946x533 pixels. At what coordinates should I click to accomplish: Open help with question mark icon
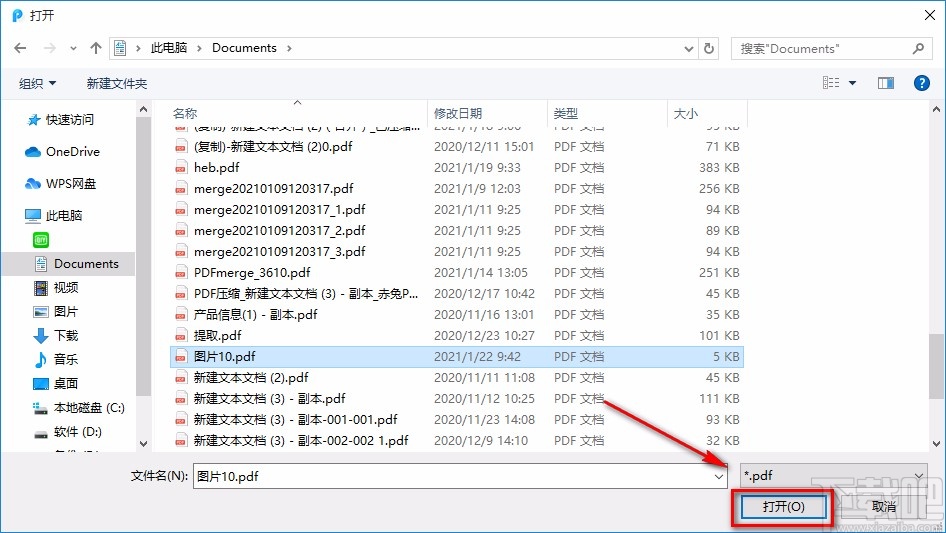(921, 83)
